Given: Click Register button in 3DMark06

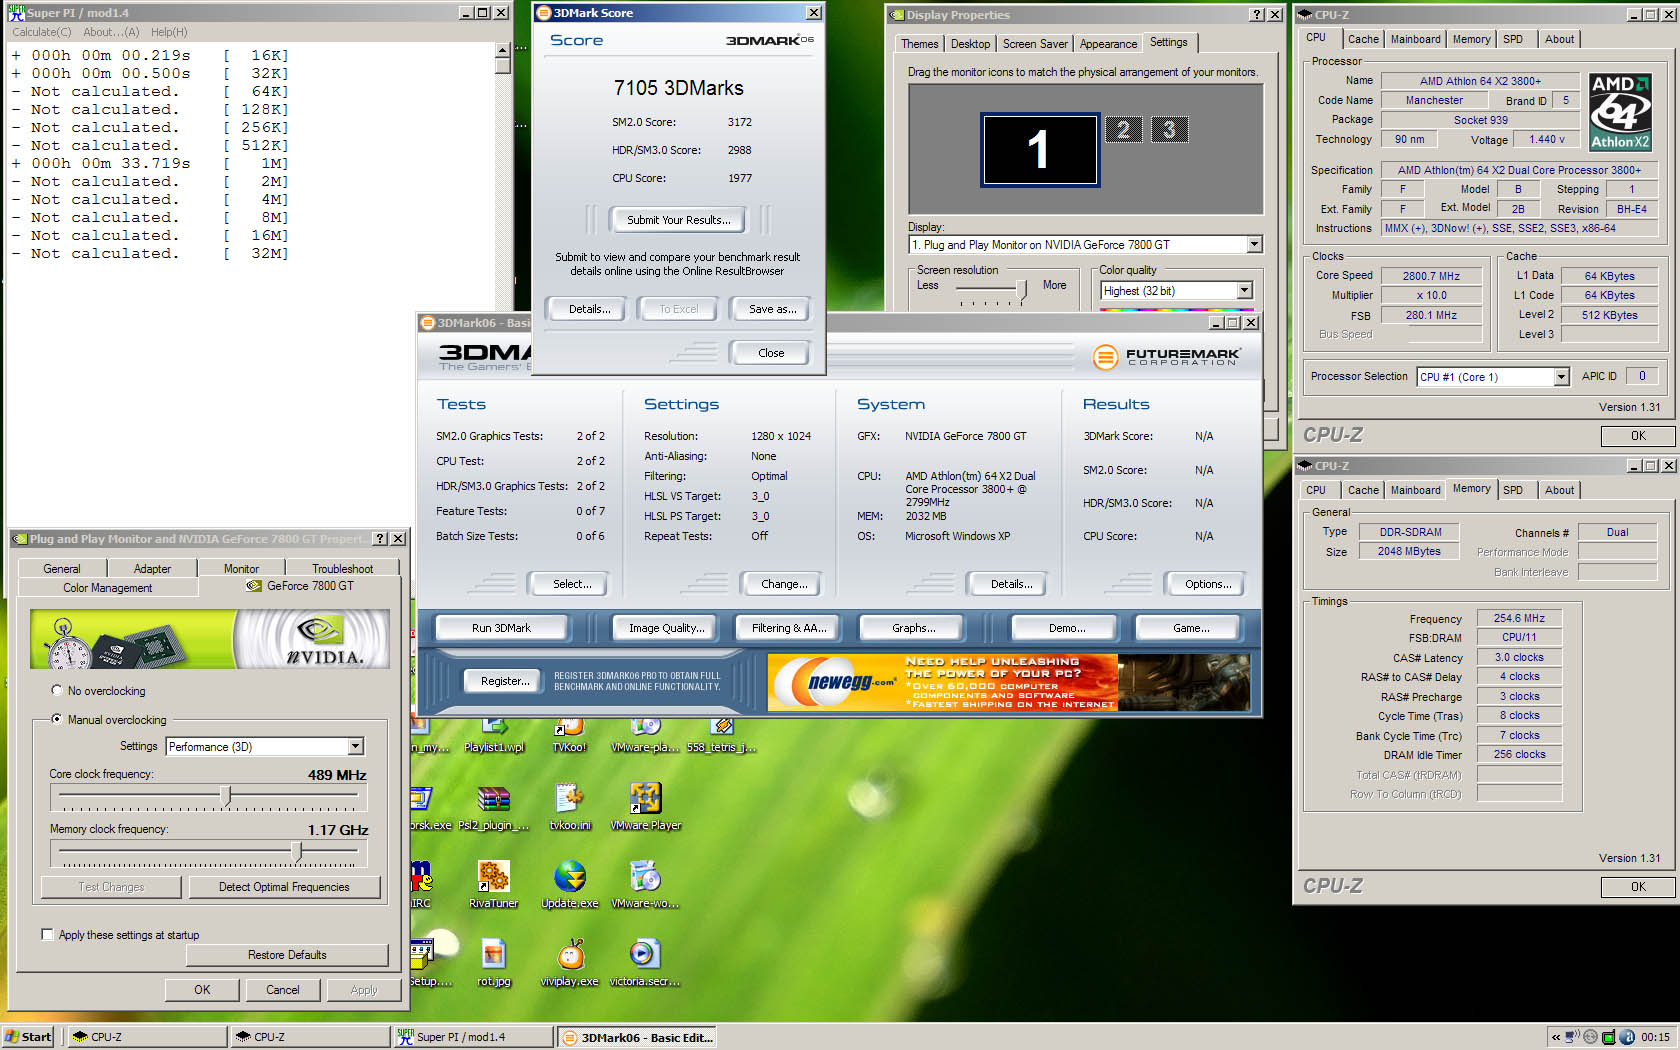Looking at the screenshot, I should 505,681.
